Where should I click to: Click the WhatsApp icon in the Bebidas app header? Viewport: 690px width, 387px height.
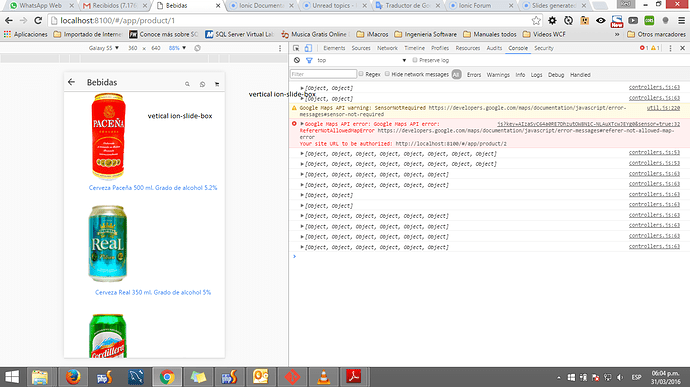(202, 84)
